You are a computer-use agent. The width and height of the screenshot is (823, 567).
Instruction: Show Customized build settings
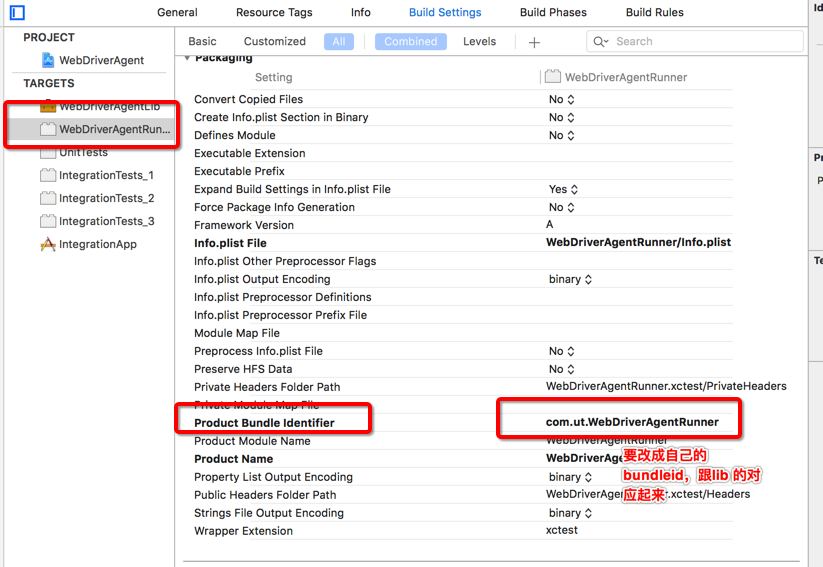pyautogui.click(x=275, y=41)
